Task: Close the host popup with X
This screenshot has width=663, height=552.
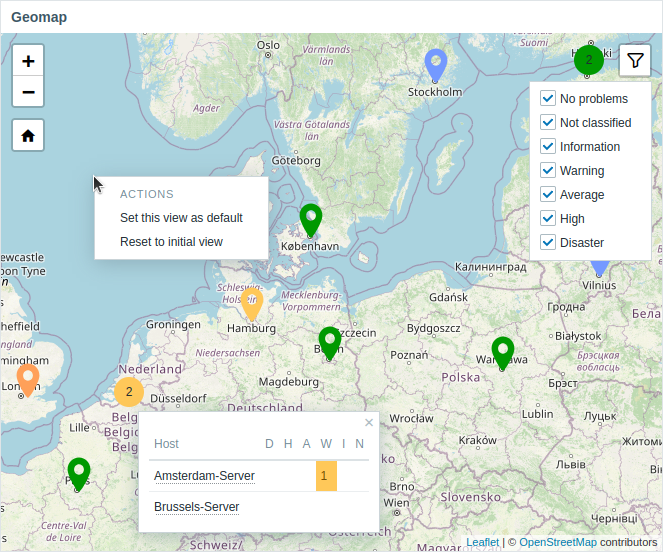Action: coord(369,422)
